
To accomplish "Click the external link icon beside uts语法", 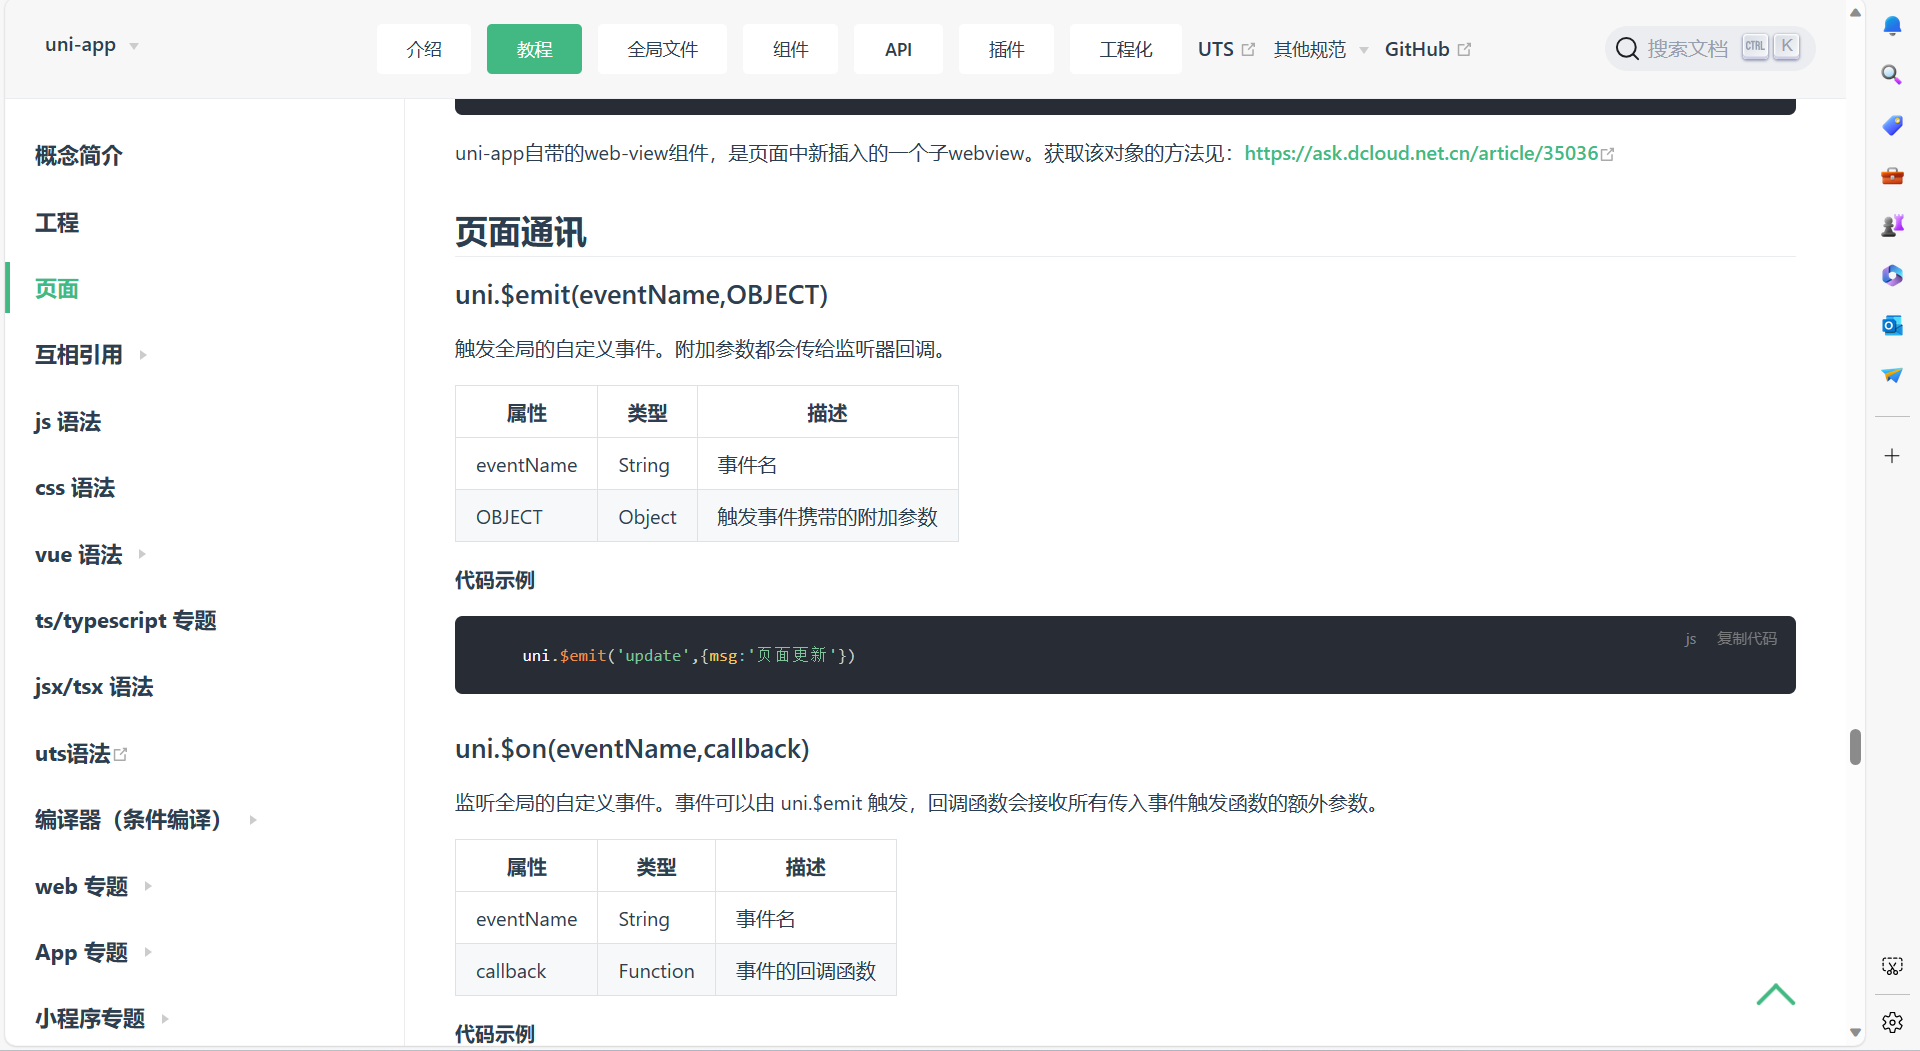I will click(x=121, y=754).
